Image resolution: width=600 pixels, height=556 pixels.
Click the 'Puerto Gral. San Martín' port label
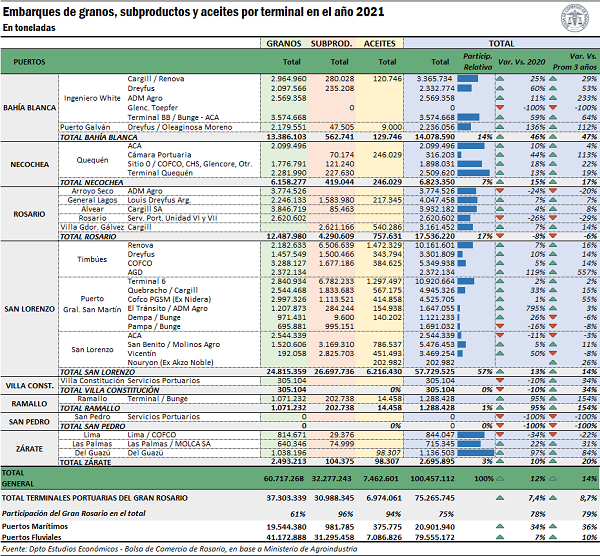tap(92, 304)
